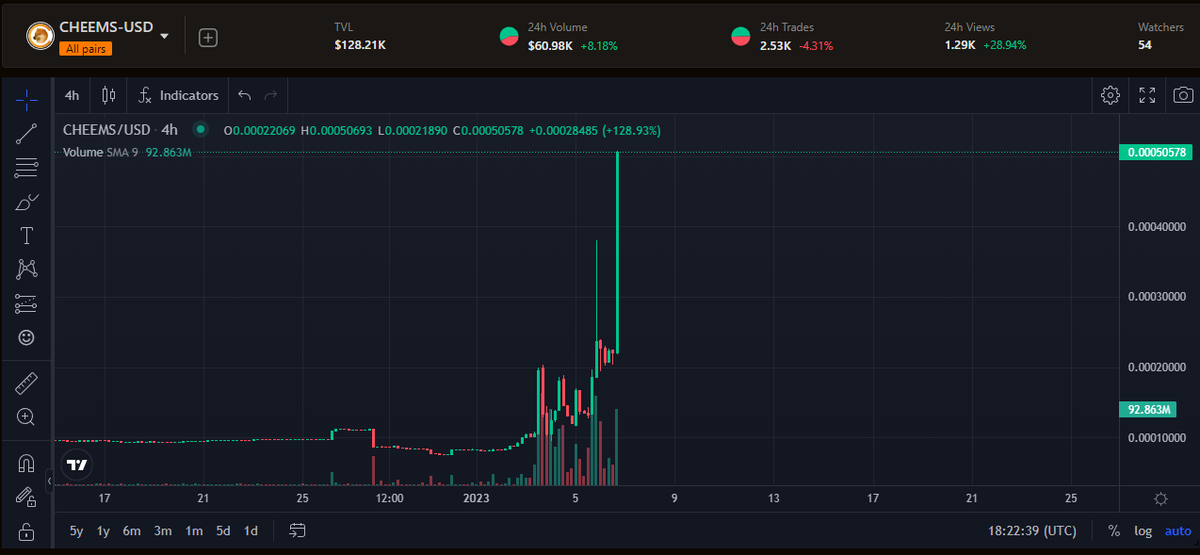1200x555 pixels.
Task: Select the ruler measure tool
Action: [27, 383]
